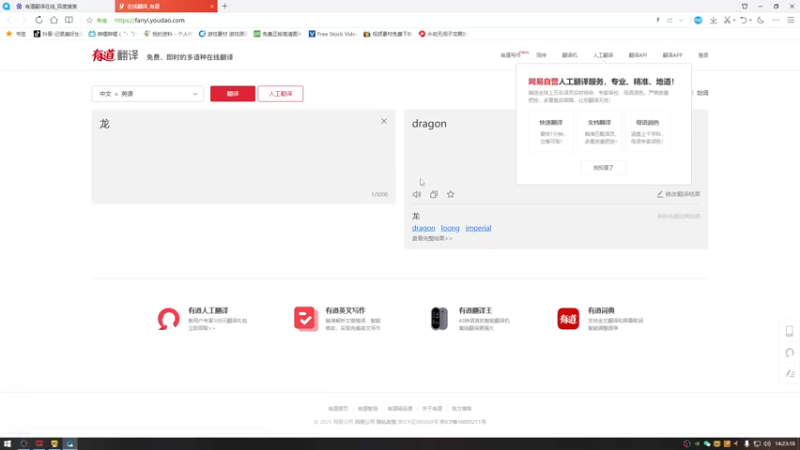Close the Youdao translation tab

pyautogui.click(x=212, y=6)
